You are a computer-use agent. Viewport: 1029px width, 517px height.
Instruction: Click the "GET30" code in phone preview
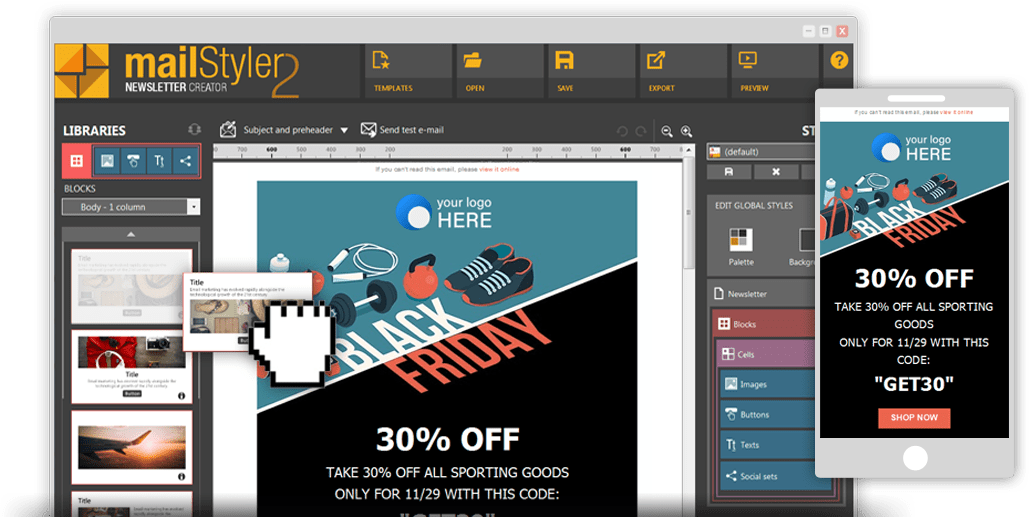(x=914, y=383)
